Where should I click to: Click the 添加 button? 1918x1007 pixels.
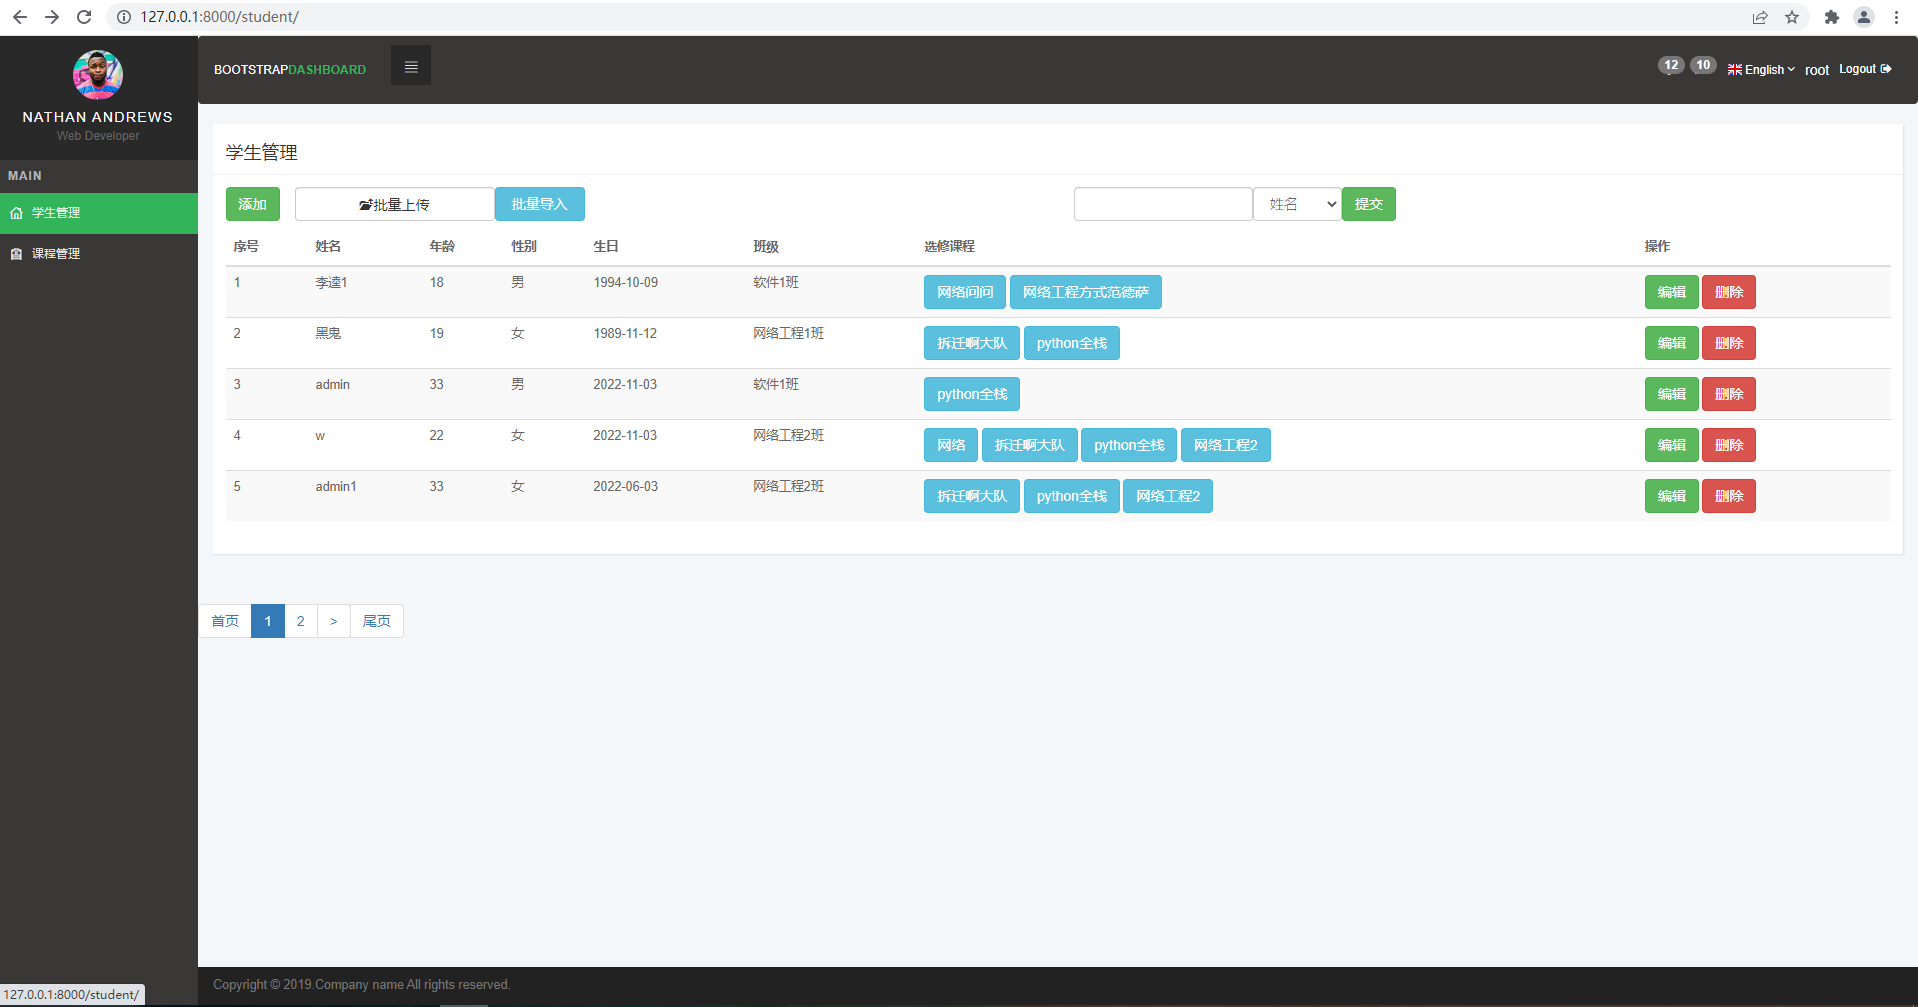(252, 204)
